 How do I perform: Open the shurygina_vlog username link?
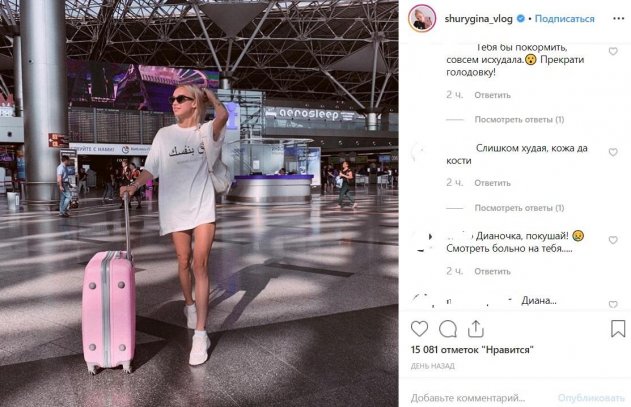(478, 19)
